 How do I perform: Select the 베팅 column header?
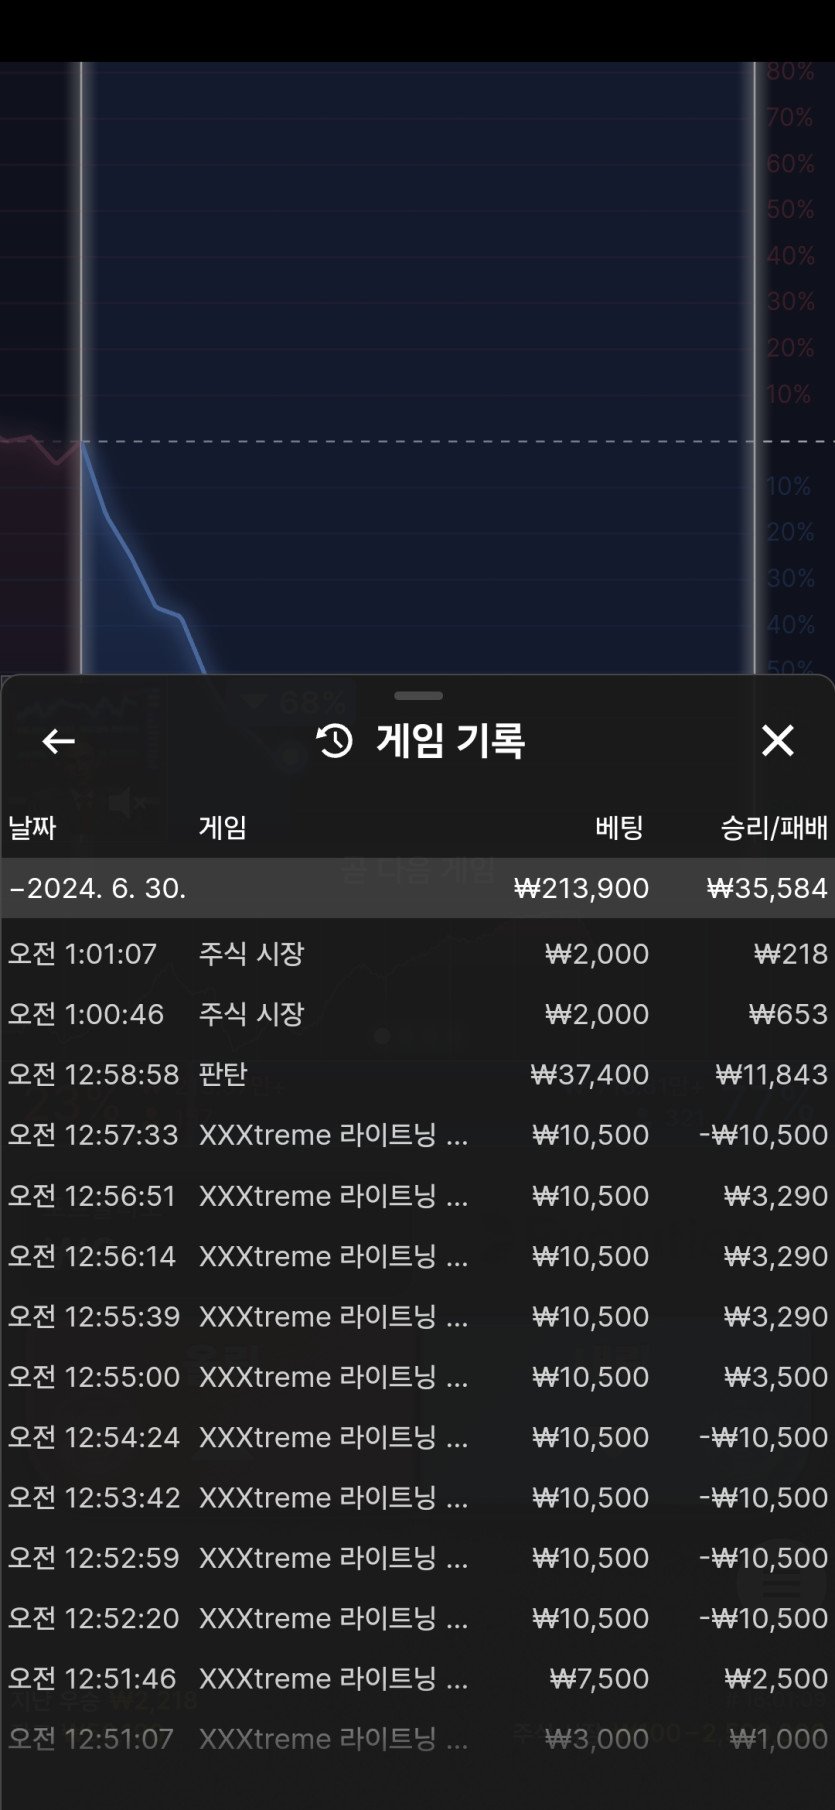tap(619, 827)
